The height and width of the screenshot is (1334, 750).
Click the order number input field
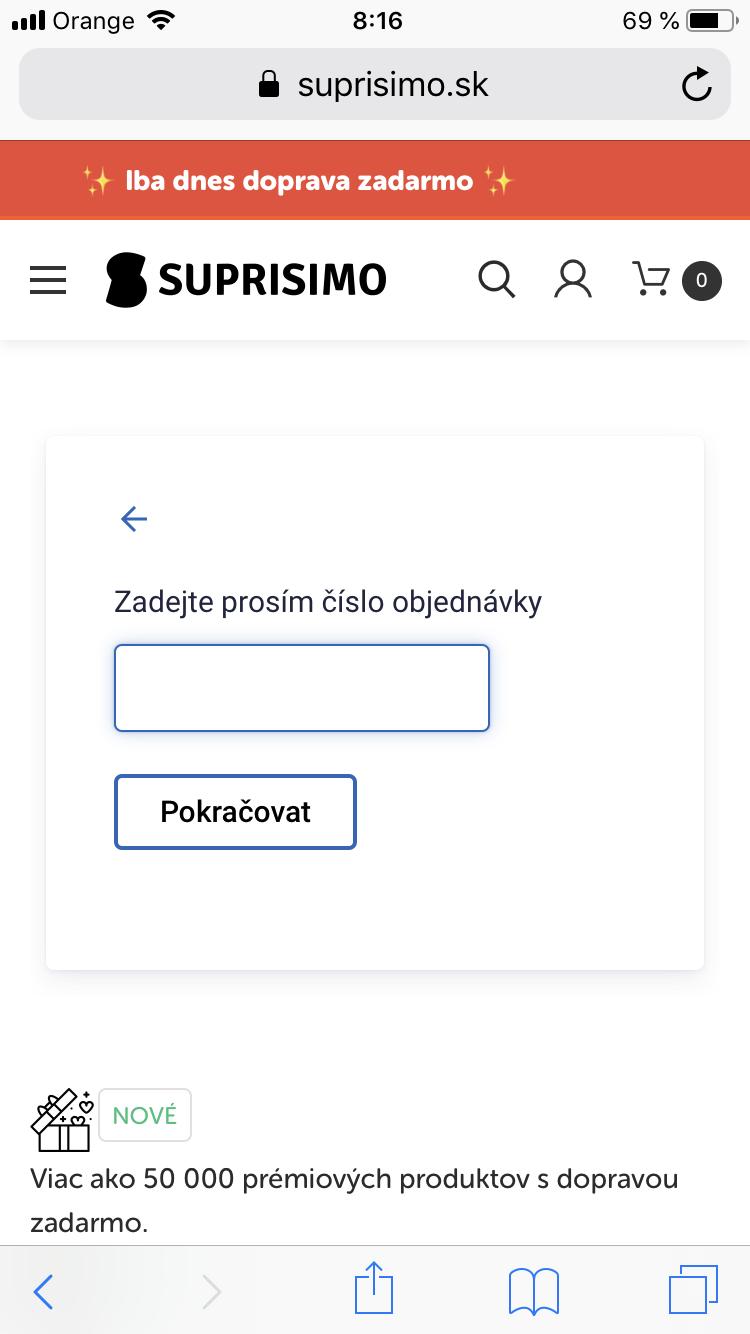[x=302, y=688]
